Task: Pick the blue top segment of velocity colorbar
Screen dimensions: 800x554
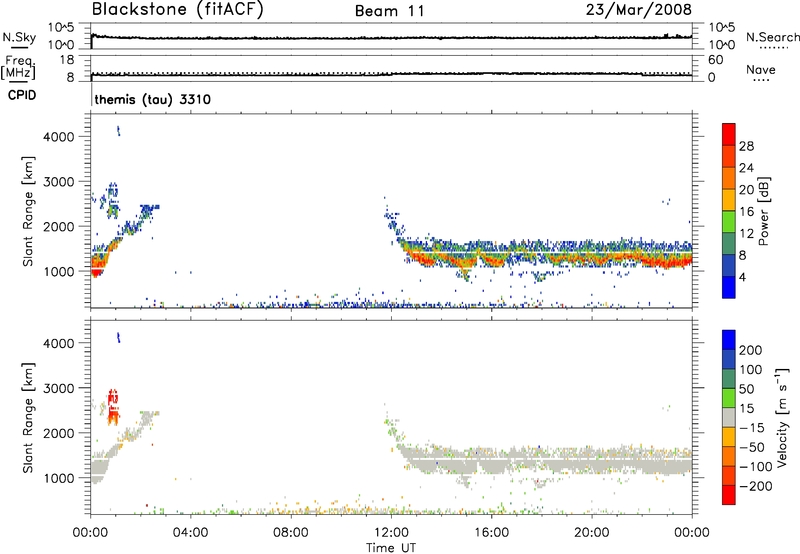Action: pos(729,340)
